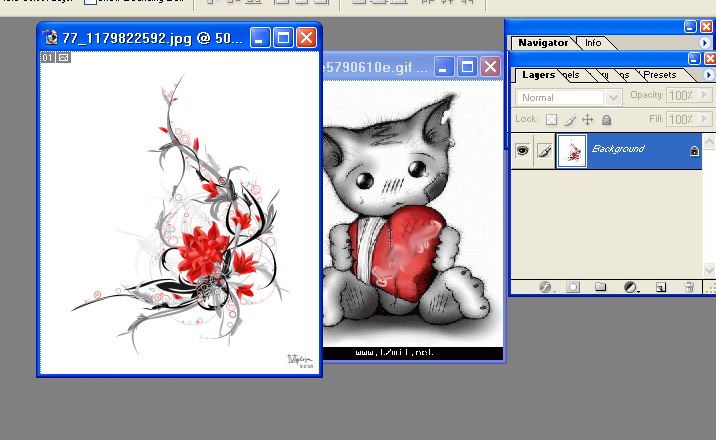This screenshot has height=440, width=716.
Task: Click the padlock on Background layer row
Action: [x=694, y=151]
